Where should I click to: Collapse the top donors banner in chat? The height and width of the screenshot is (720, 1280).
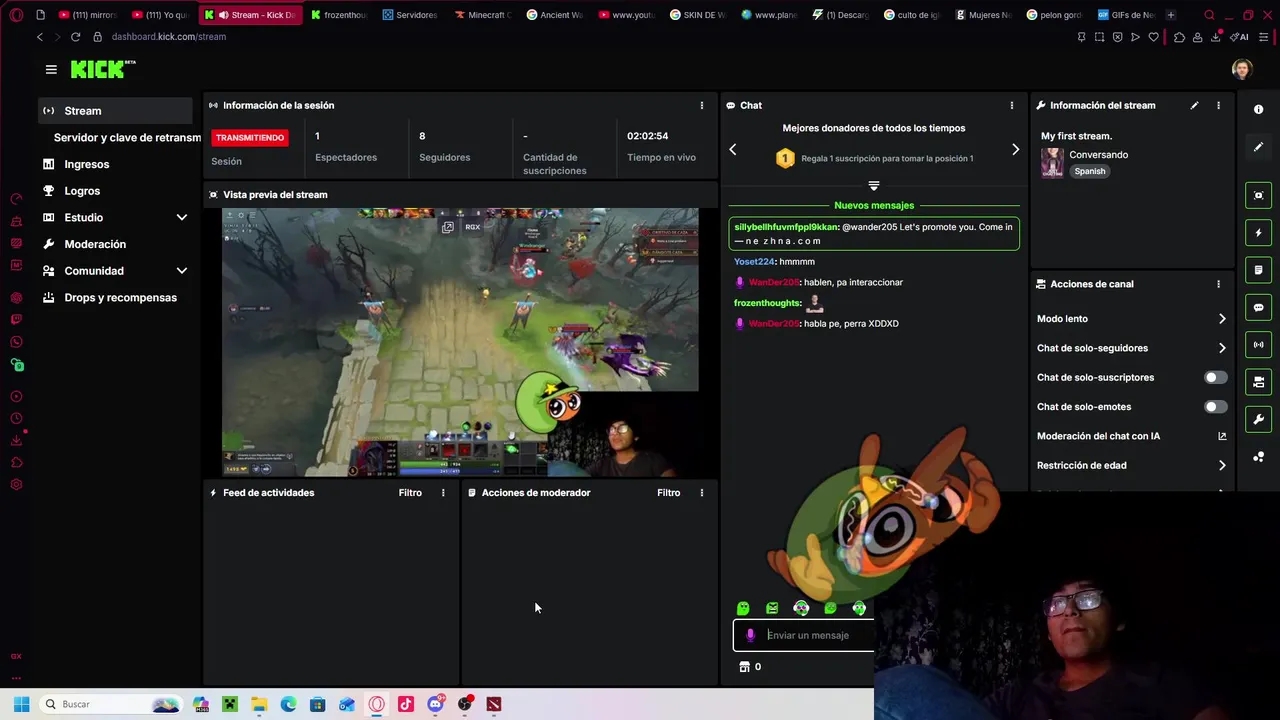click(x=874, y=186)
